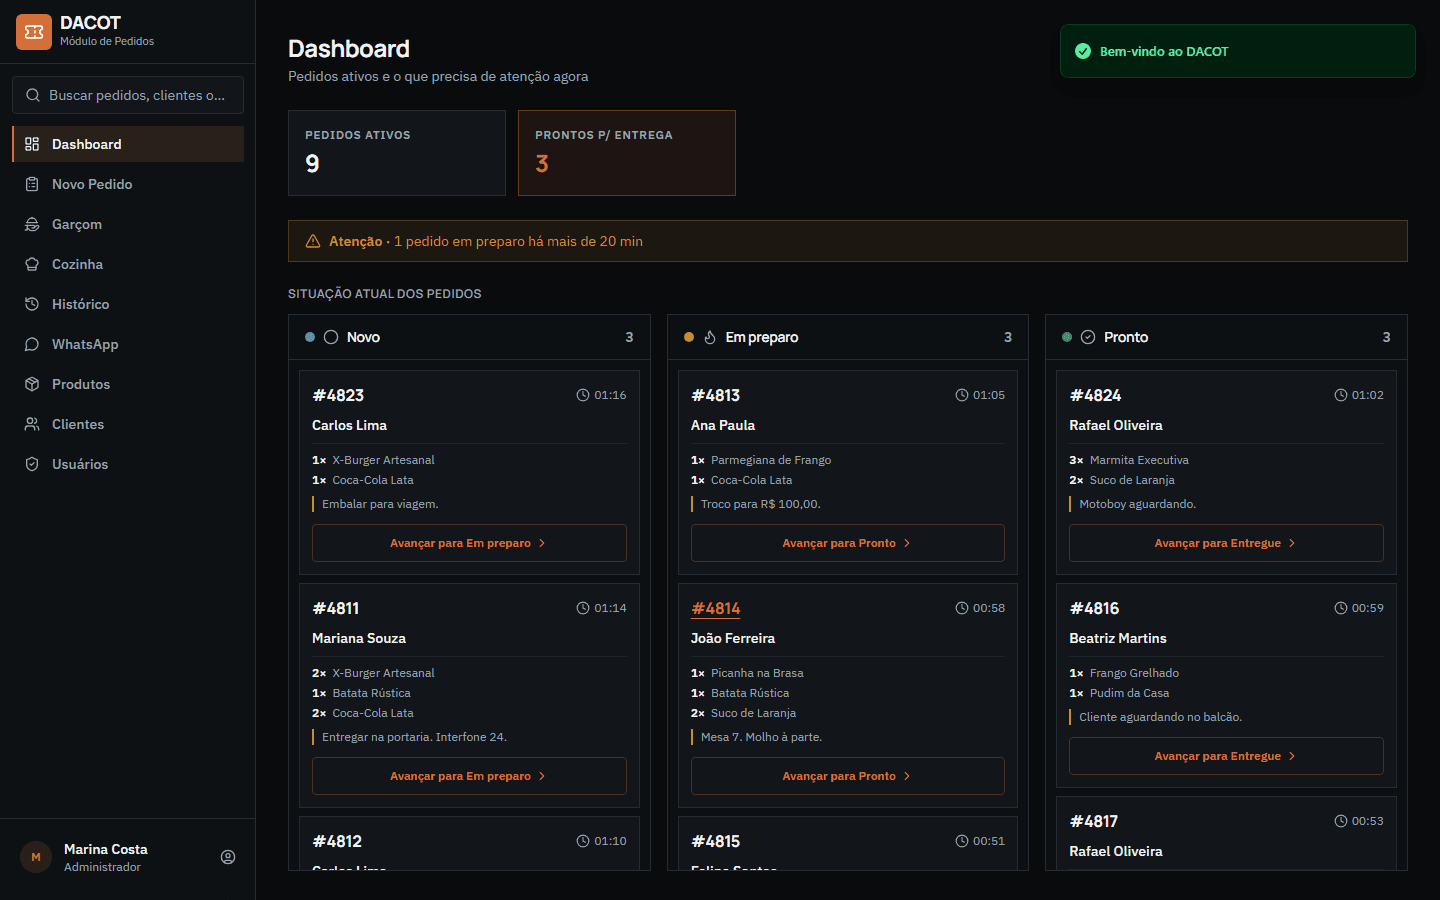Screen dimensions: 1440x900
Task: Open the Histórico menu item
Action: pos(128,304)
